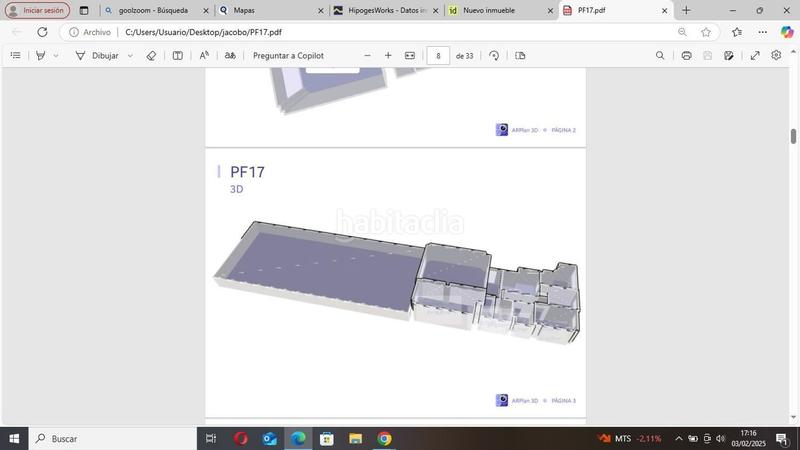Expand the Dibujar options dropdown arrow
This screenshot has height=450, width=800.
(130, 56)
